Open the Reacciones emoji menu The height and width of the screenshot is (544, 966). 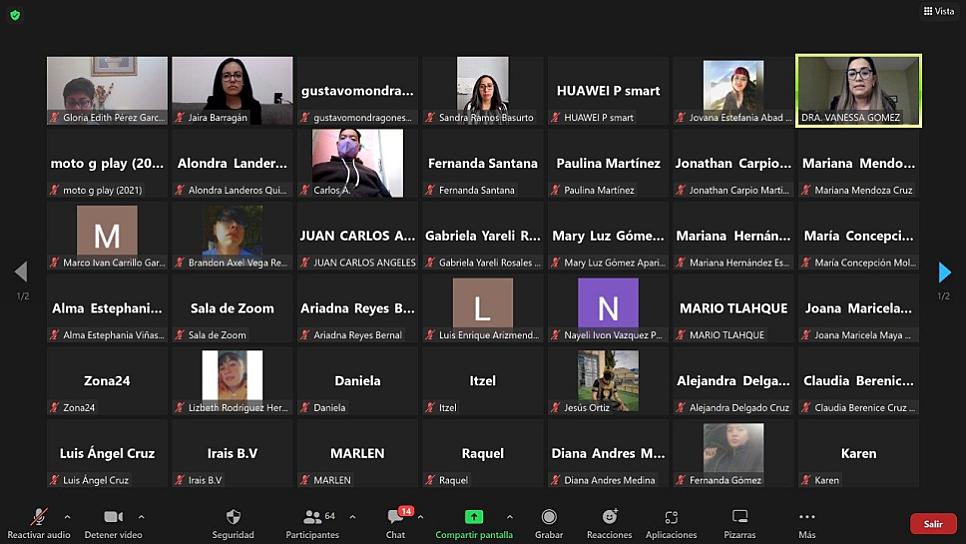point(609,517)
